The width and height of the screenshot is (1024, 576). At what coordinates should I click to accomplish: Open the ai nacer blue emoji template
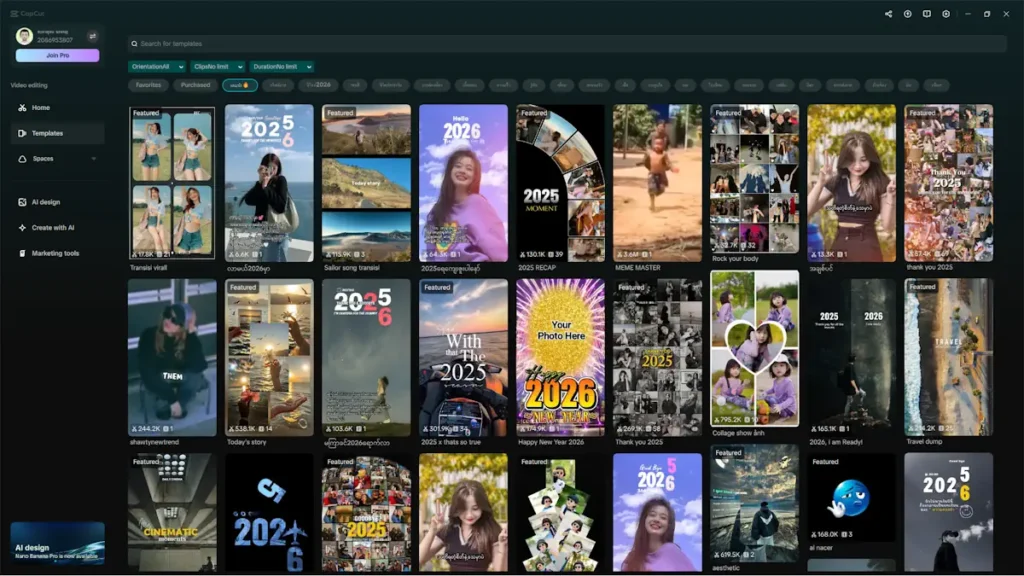point(852,498)
